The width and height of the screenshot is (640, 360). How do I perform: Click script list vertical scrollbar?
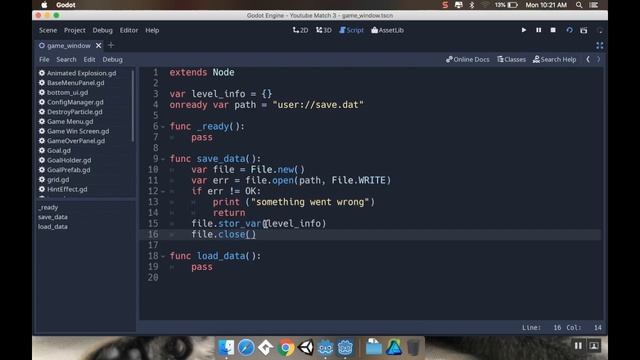pos(133,106)
